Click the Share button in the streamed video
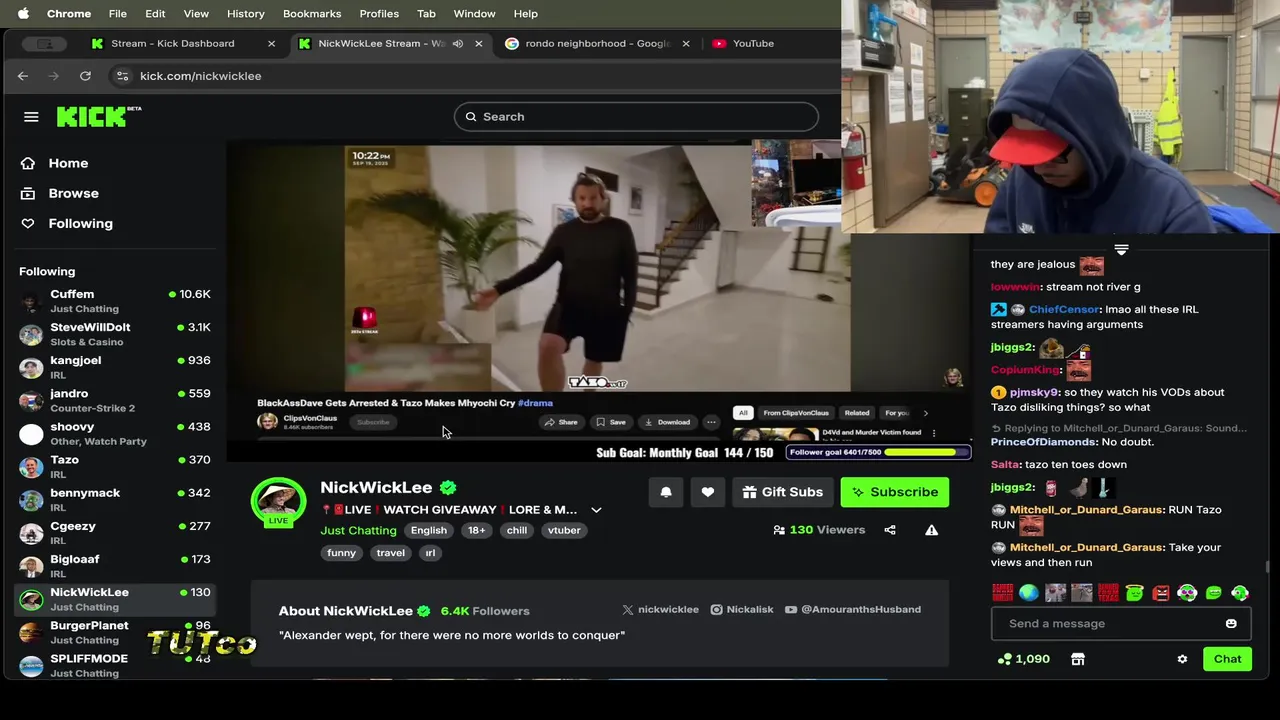Image resolution: width=1280 pixels, height=720 pixels. [561, 422]
